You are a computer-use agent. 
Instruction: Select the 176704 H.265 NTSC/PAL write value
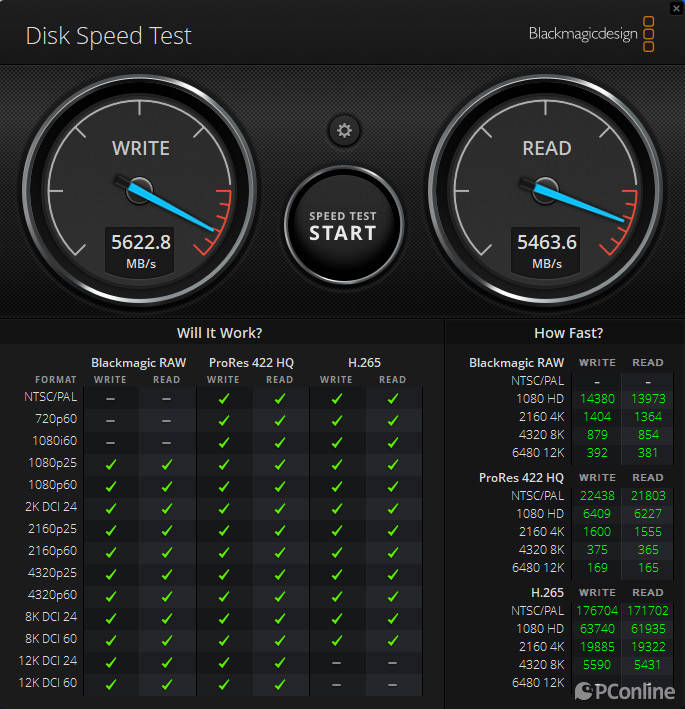coord(596,610)
